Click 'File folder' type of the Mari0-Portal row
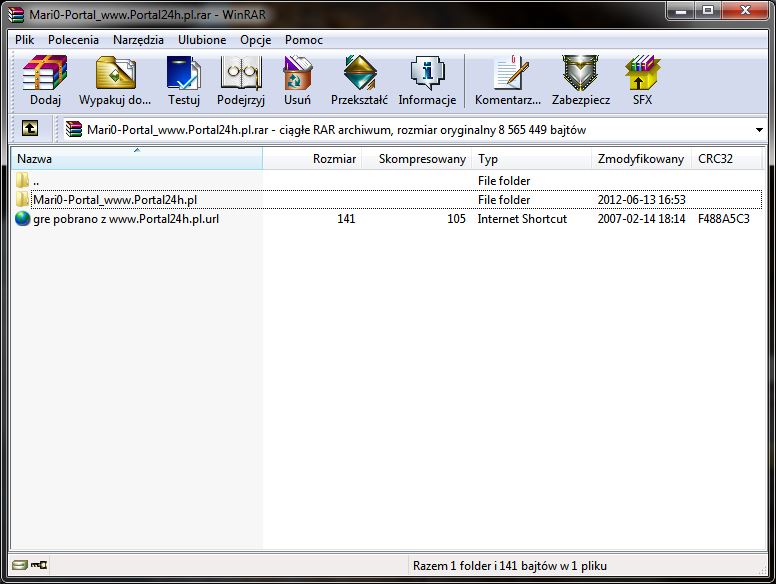Screen dimensions: 776x584 click(504, 200)
